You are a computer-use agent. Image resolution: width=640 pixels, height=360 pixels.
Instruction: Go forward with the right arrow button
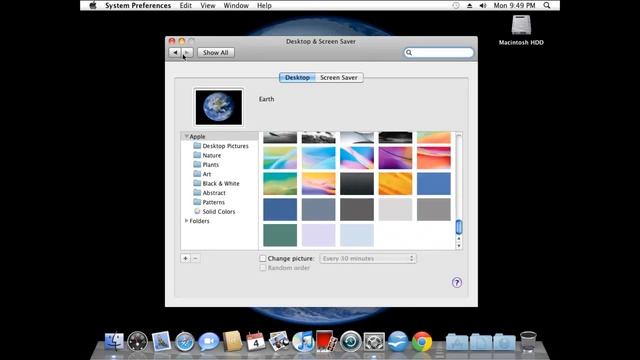[187, 53]
